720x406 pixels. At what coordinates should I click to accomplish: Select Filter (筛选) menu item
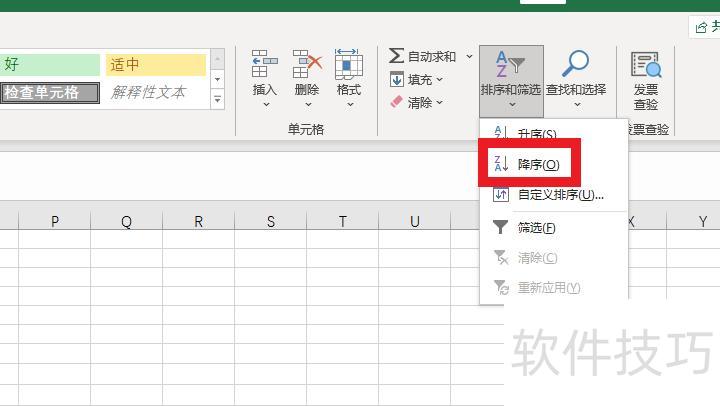[553, 227]
